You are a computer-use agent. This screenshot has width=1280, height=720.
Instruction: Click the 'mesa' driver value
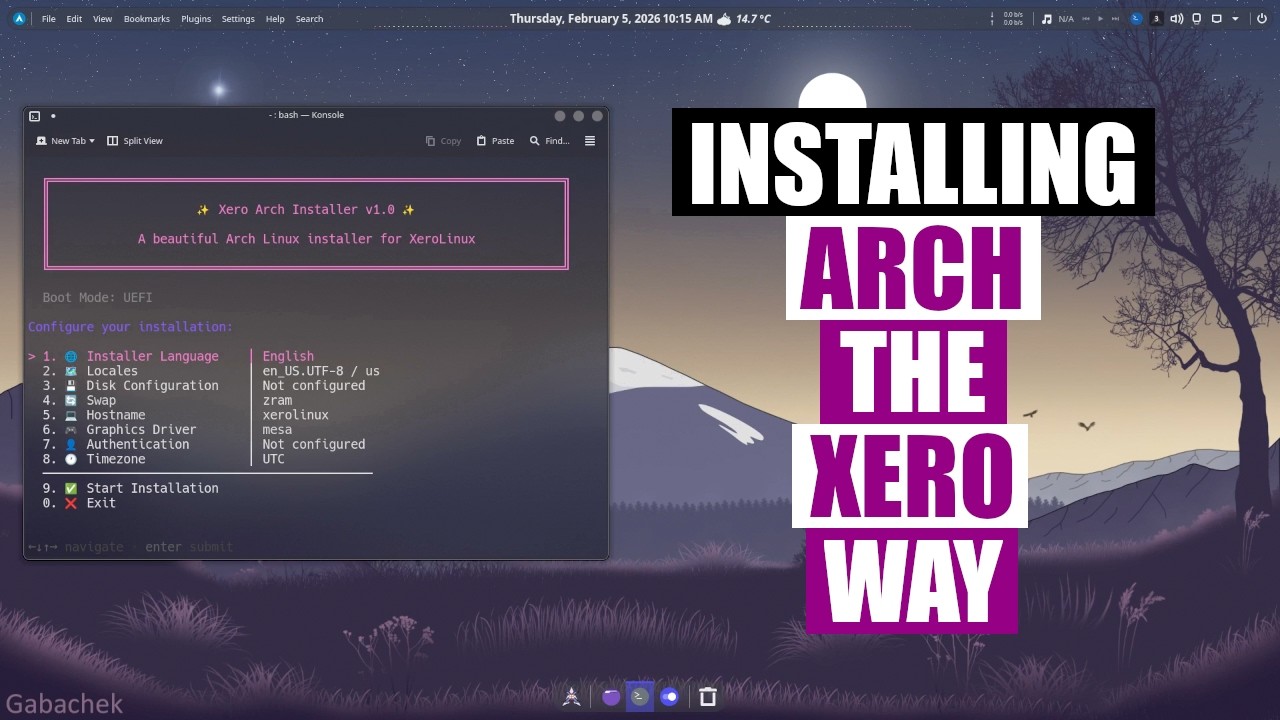(277, 429)
